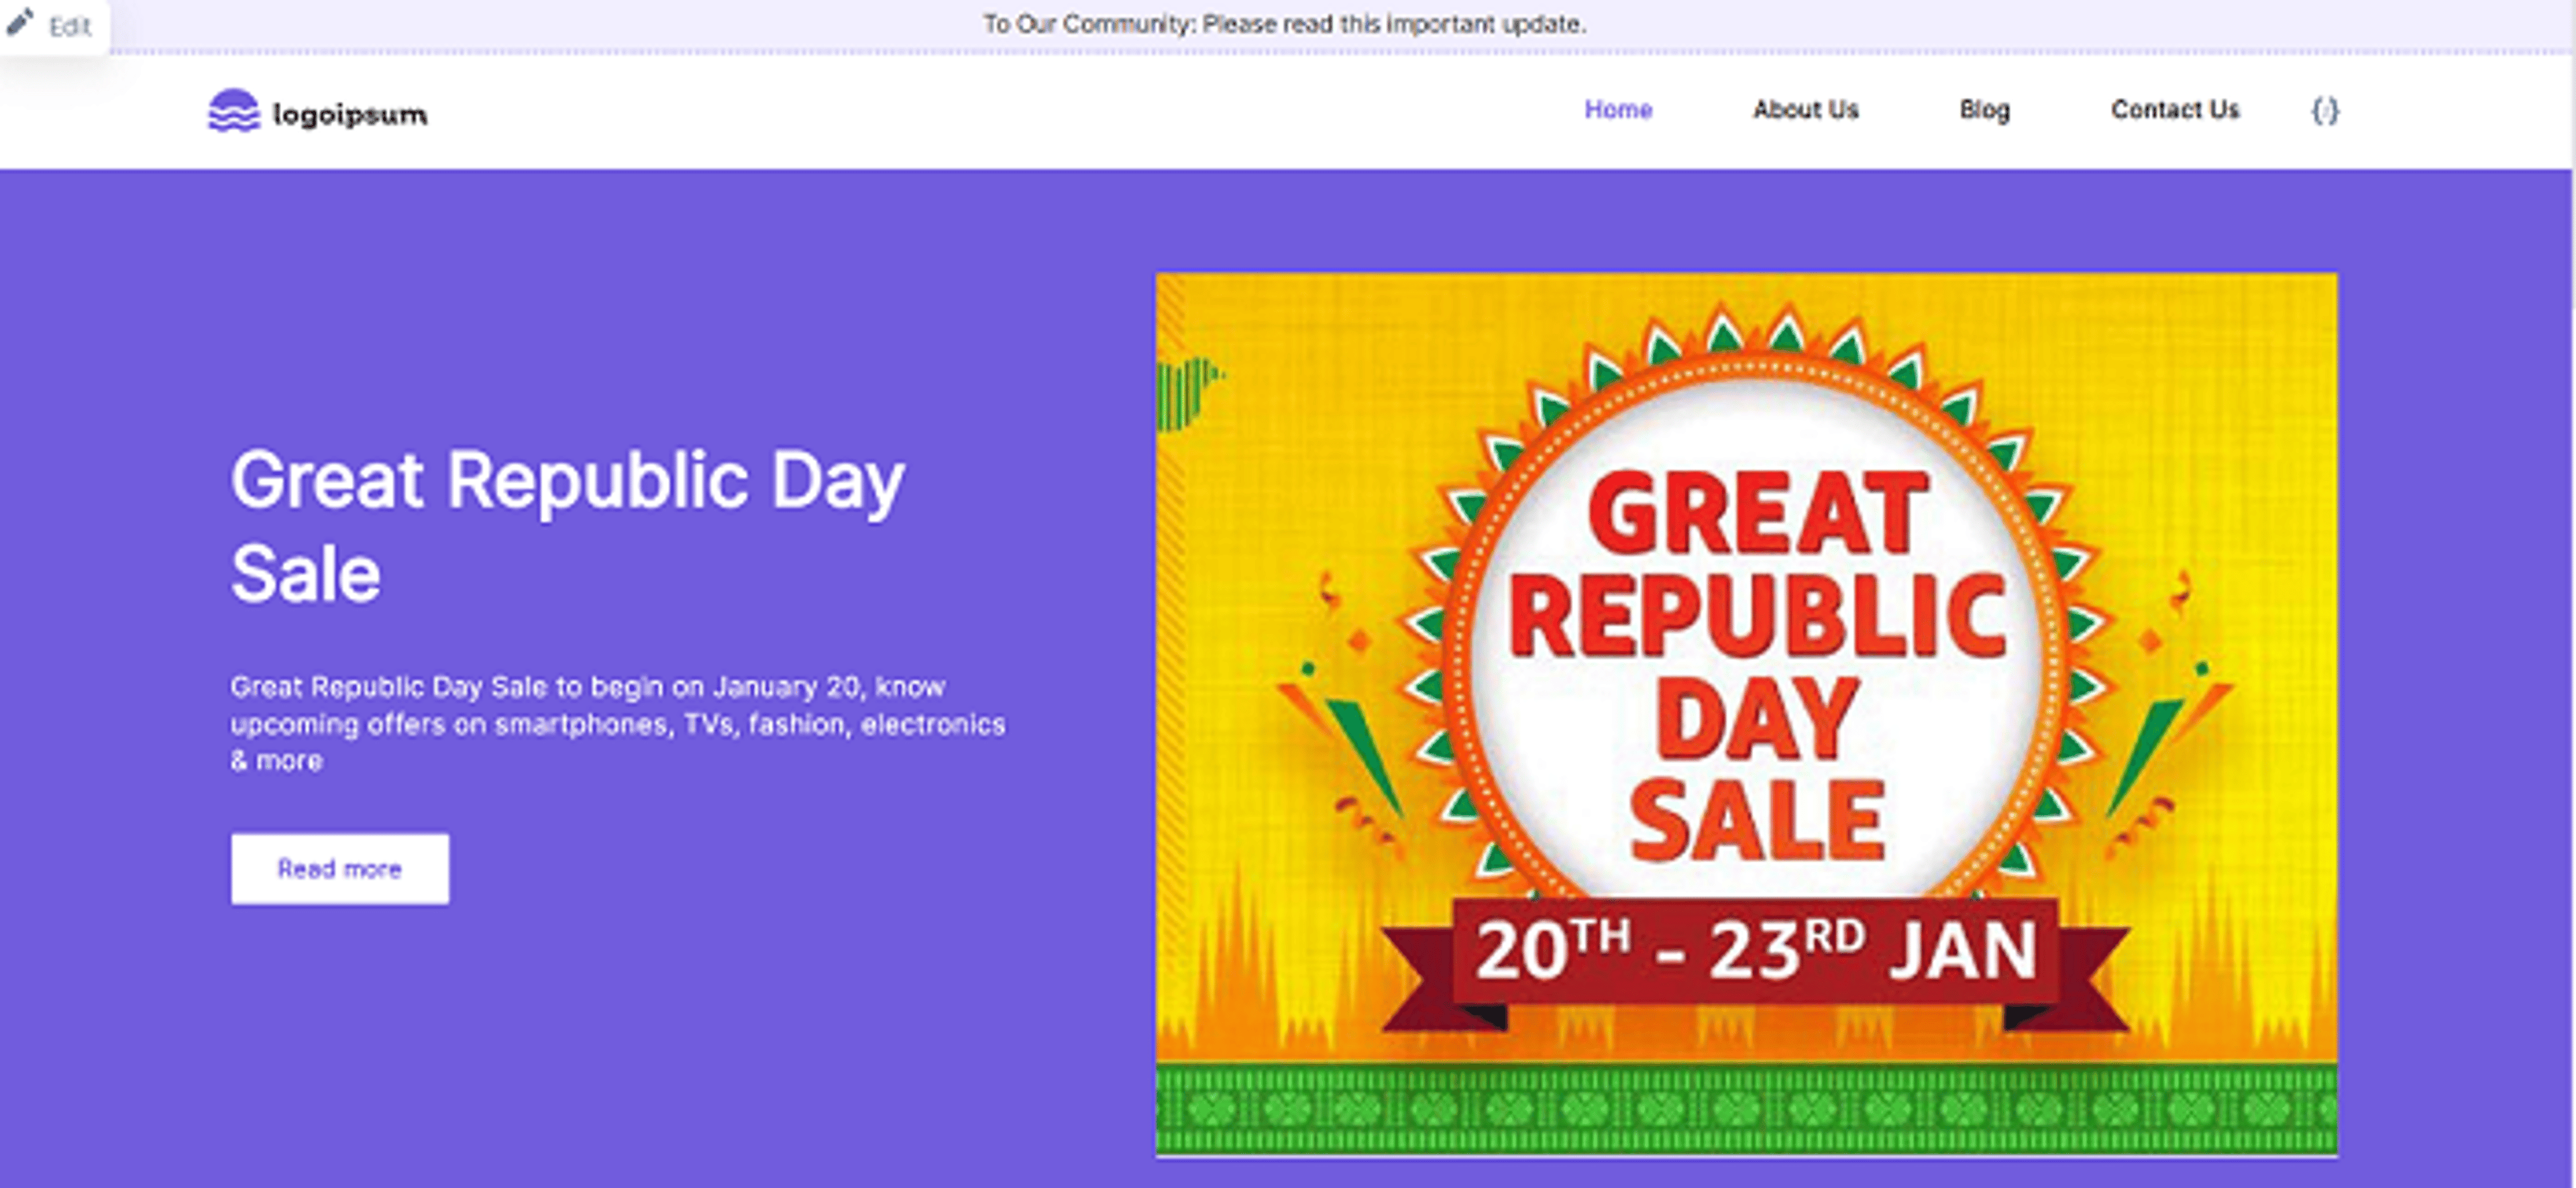Viewport: 2576px width, 1188px height.
Task: Go to the Home nav item
Action: point(1618,109)
